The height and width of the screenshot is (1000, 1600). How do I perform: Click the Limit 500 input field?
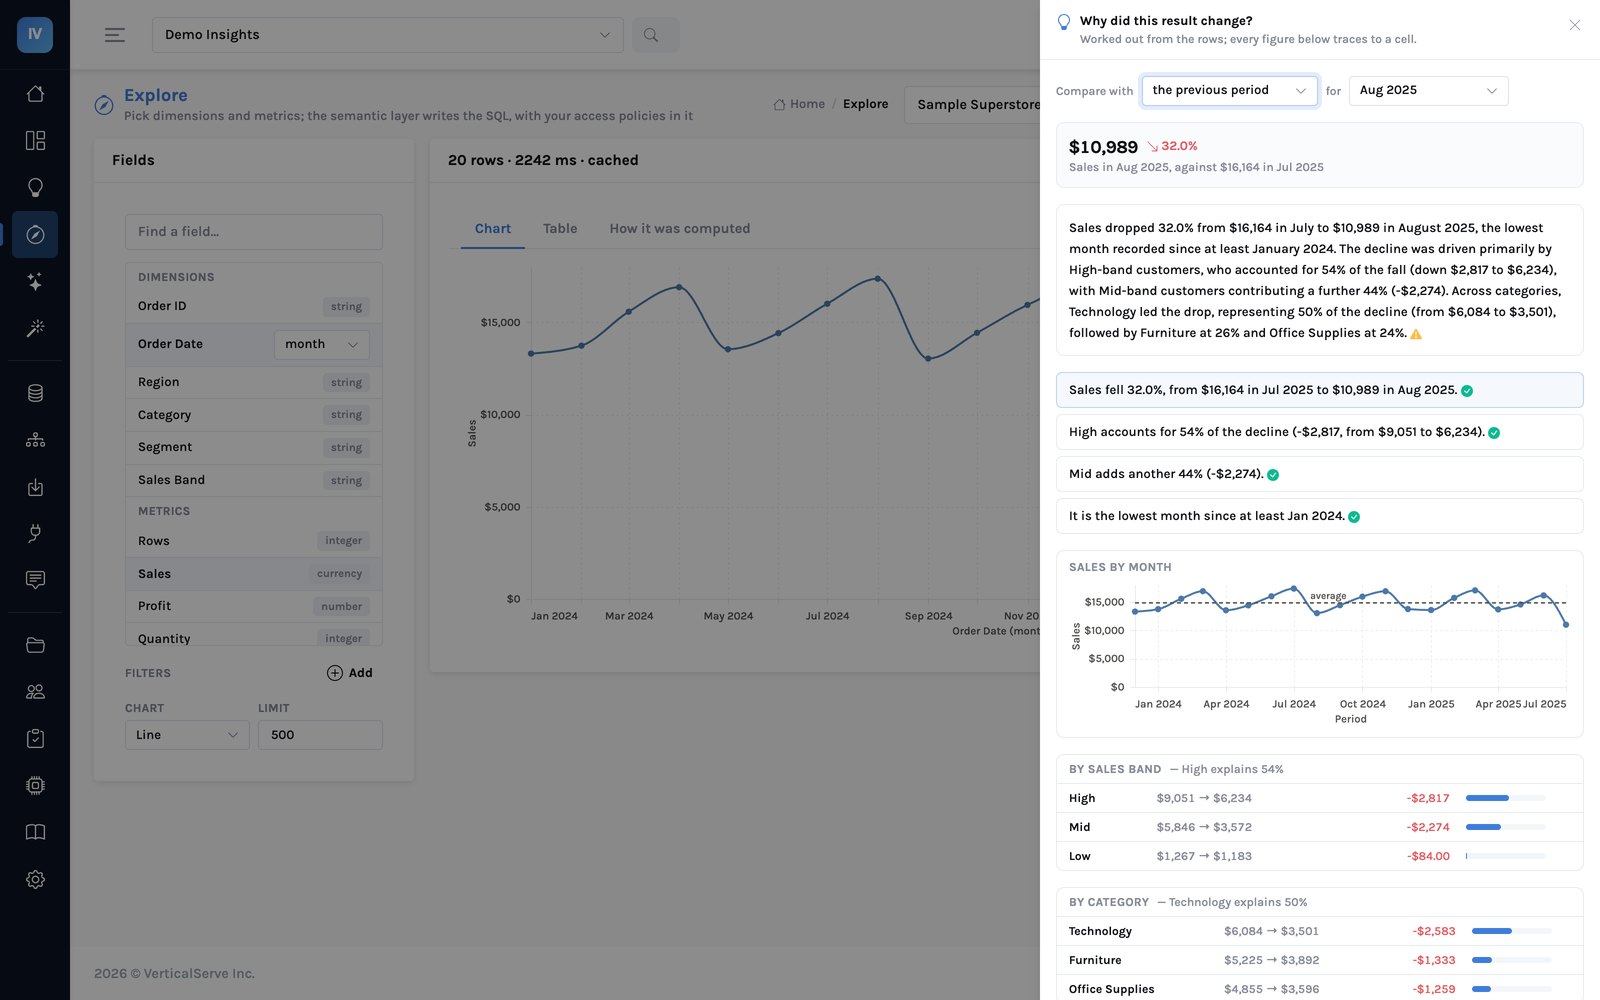320,735
